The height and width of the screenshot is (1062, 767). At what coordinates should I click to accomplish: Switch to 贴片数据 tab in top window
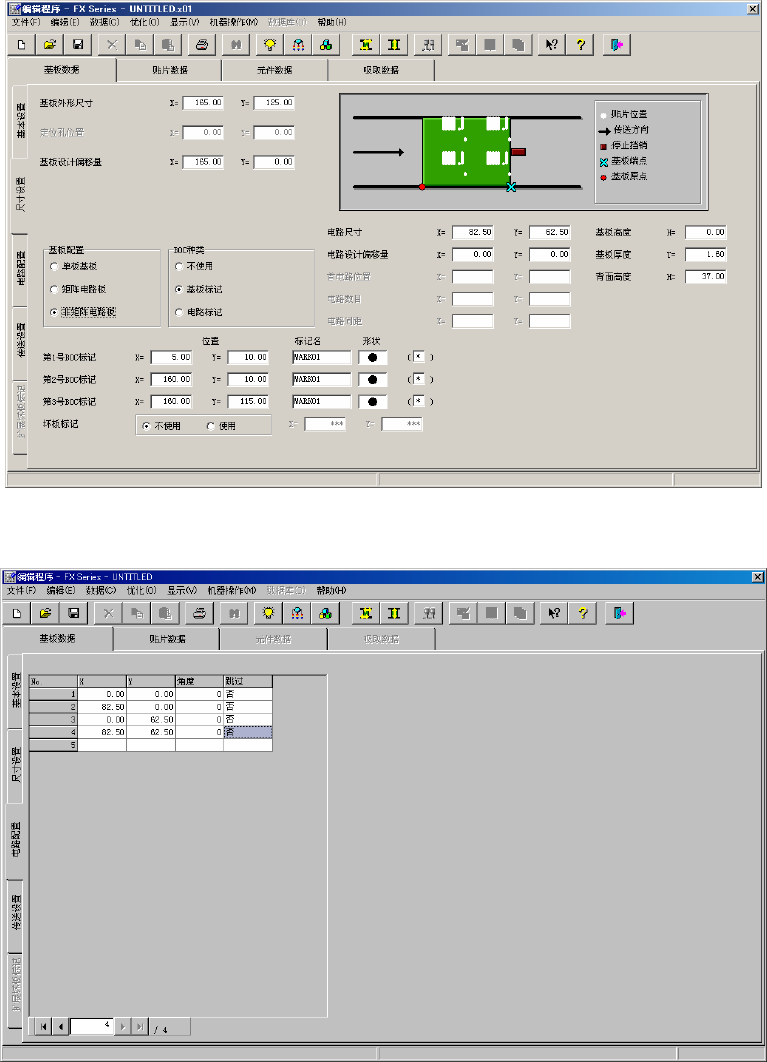tap(169, 70)
